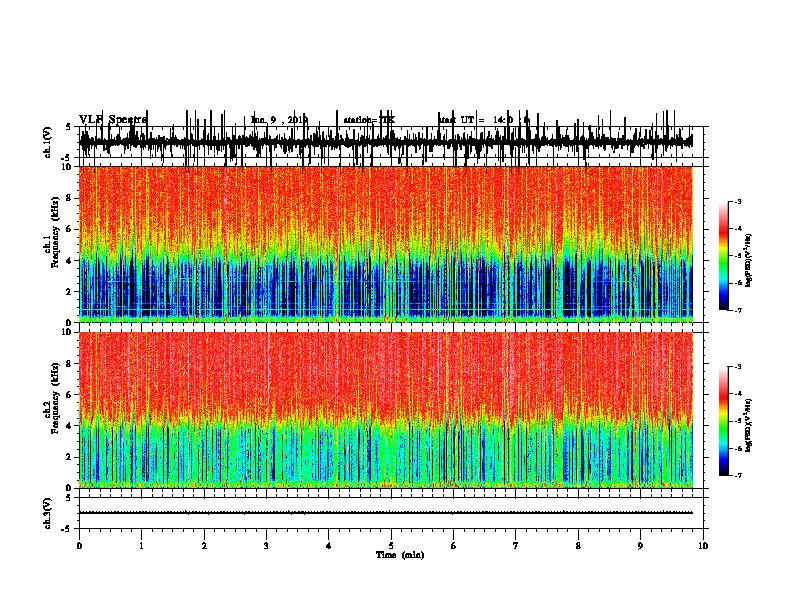Click the 4 kHz tick of ch.2 spectrogram

click(x=70, y=426)
